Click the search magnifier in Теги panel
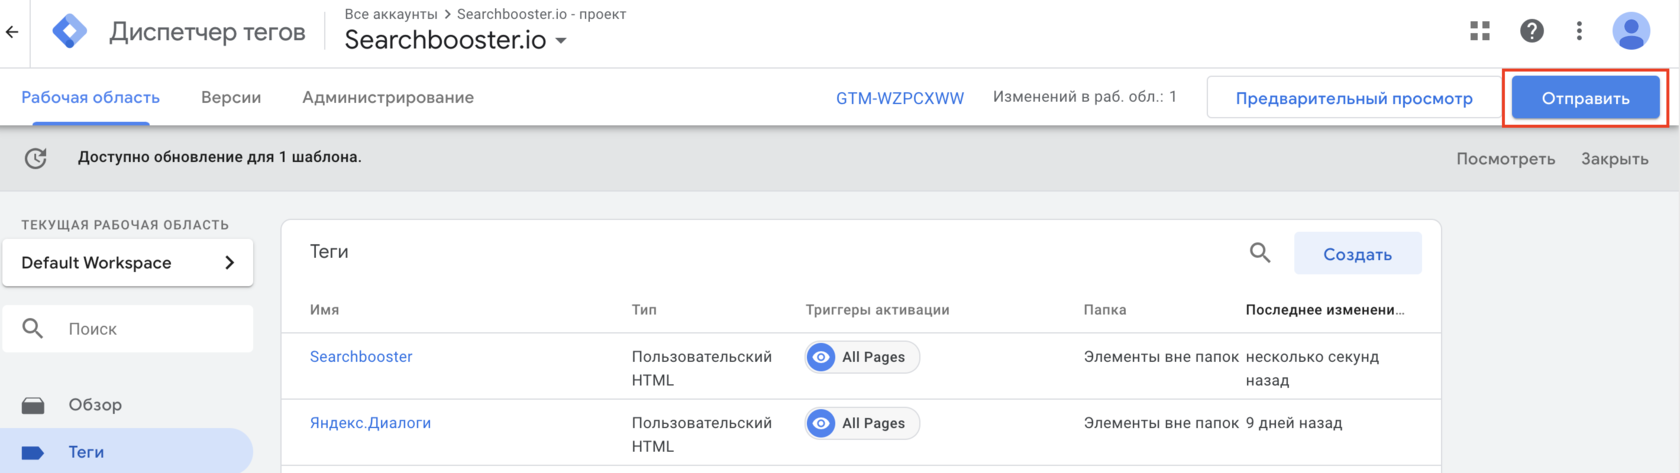The height and width of the screenshot is (473, 1680). pyautogui.click(x=1260, y=253)
